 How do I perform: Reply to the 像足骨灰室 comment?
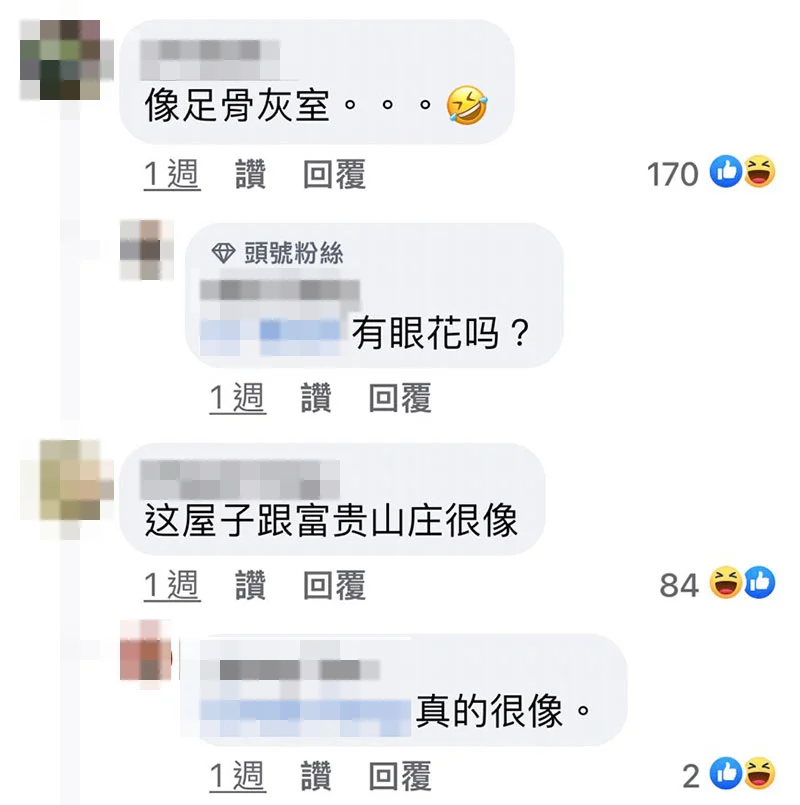click(x=334, y=174)
